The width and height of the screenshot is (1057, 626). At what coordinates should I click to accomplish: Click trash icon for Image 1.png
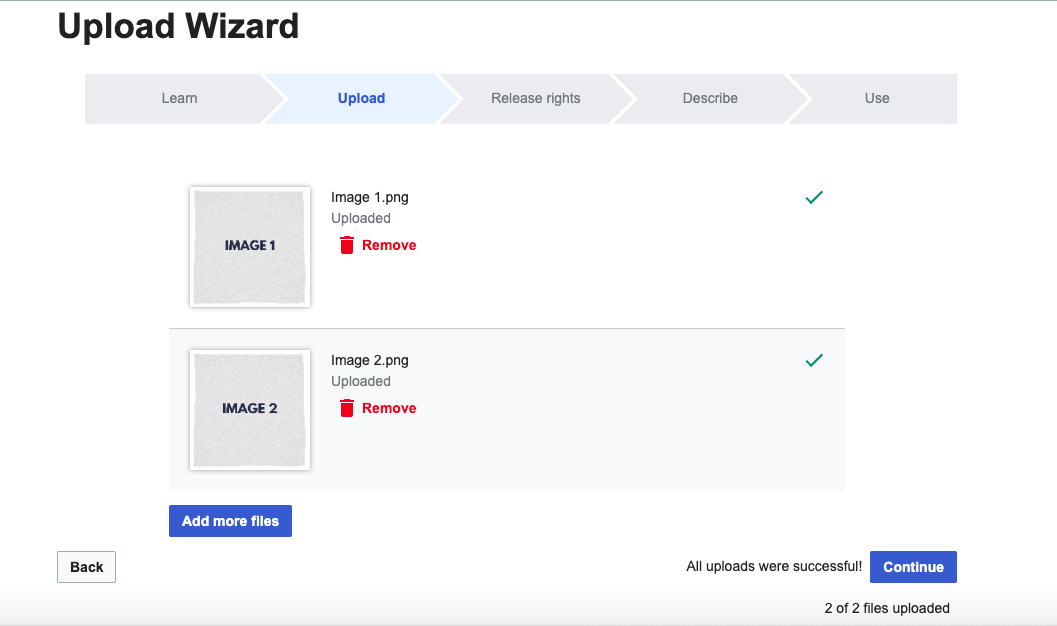pos(347,245)
